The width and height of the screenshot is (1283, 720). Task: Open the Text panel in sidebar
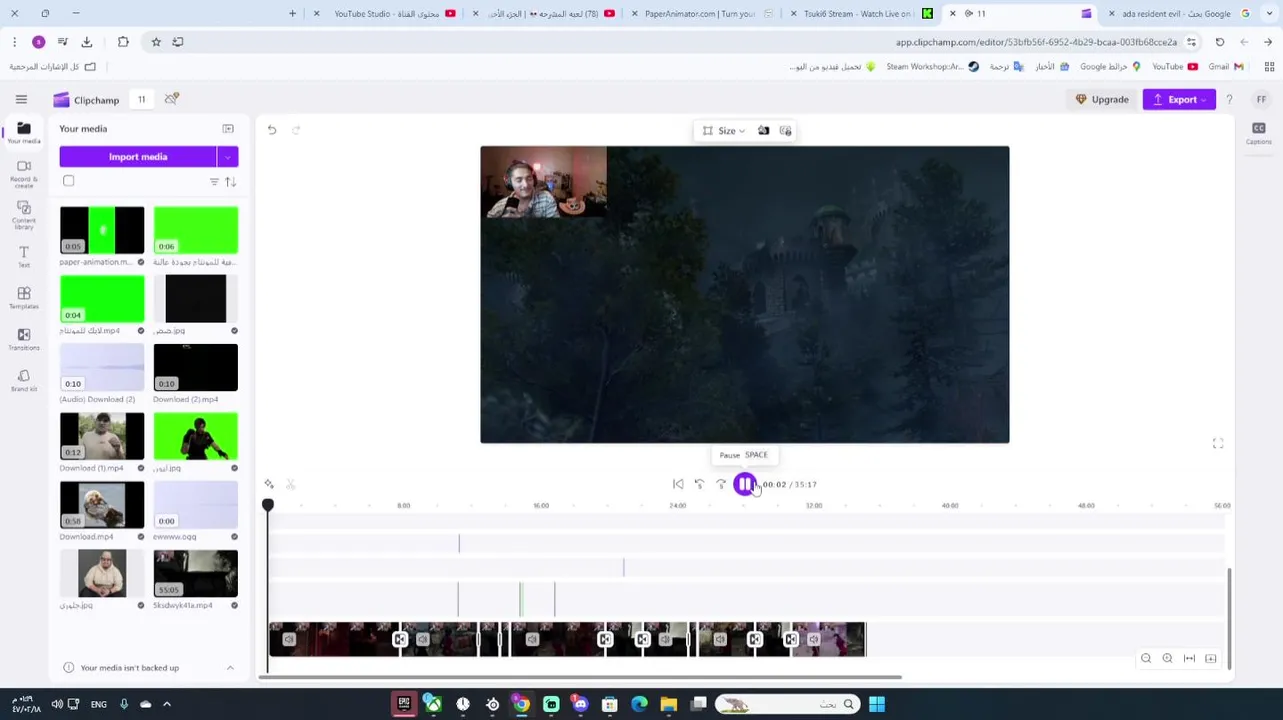[24, 256]
